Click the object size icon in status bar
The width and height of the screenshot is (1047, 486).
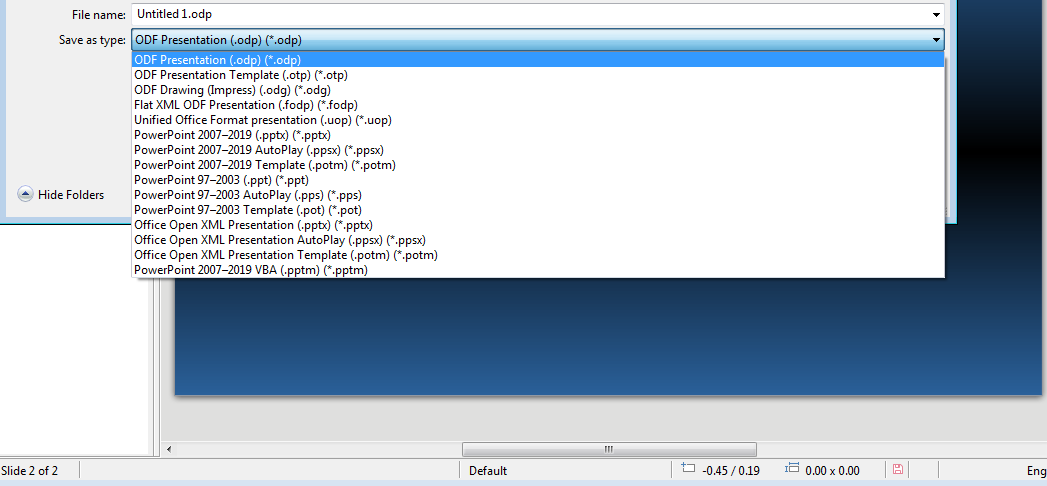[x=793, y=469]
